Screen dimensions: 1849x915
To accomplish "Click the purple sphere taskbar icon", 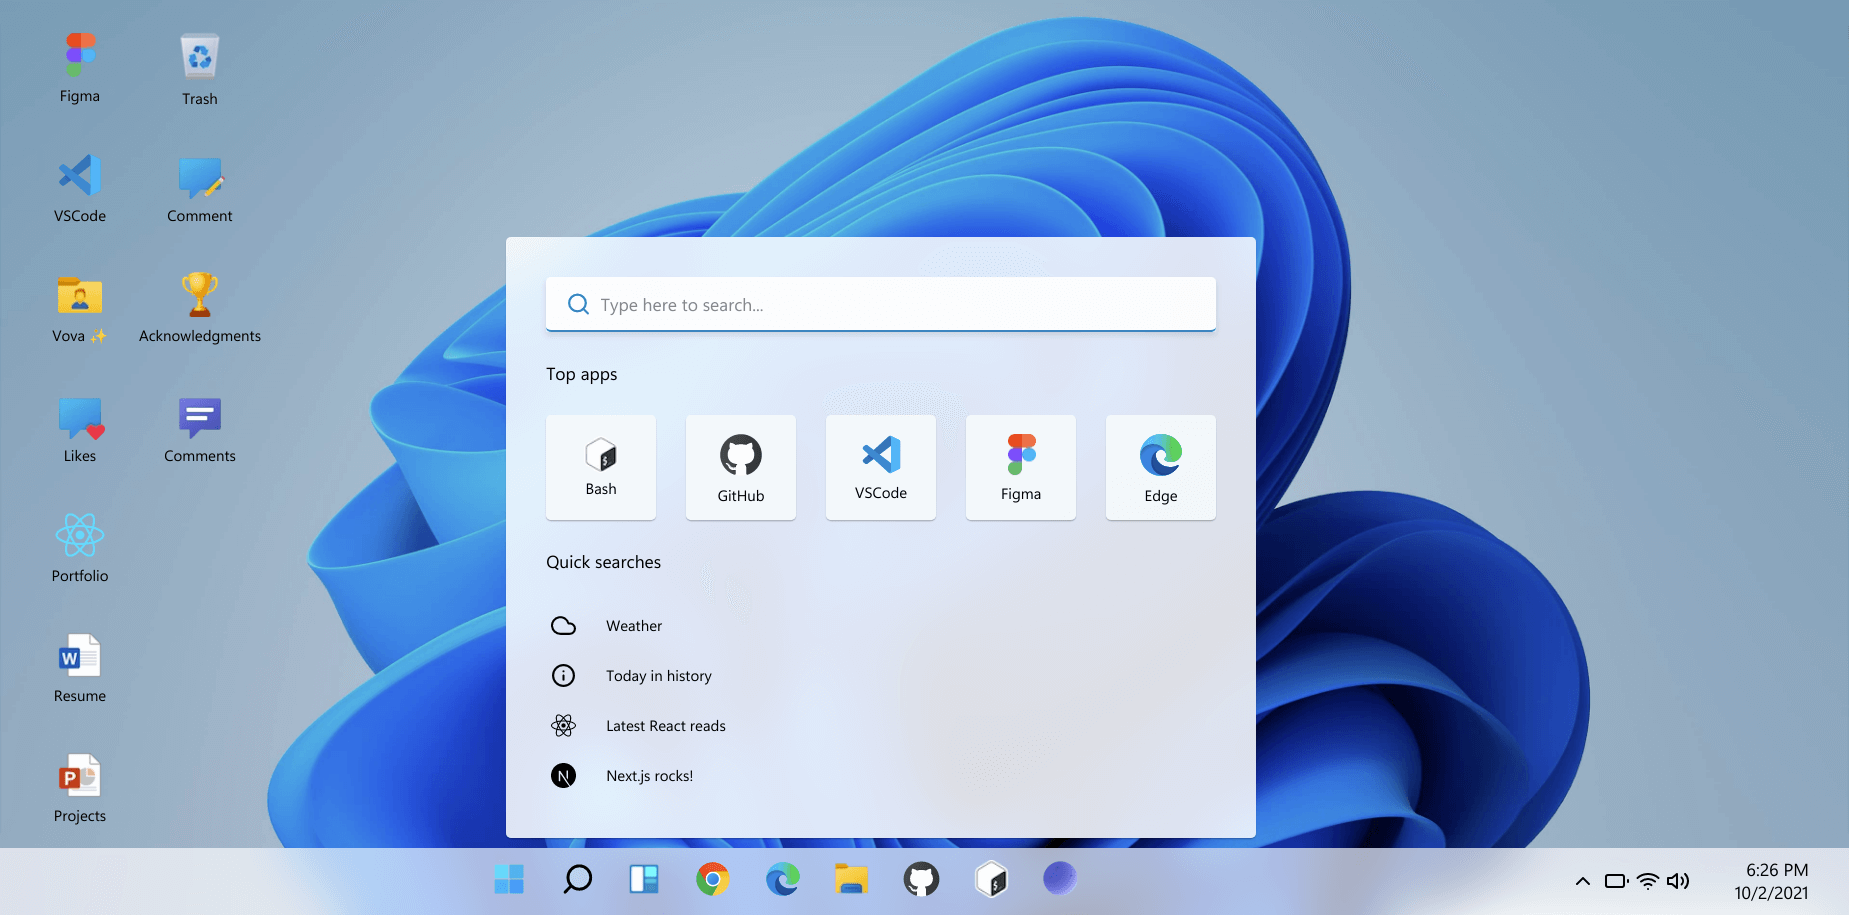I will [x=1060, y=878].
